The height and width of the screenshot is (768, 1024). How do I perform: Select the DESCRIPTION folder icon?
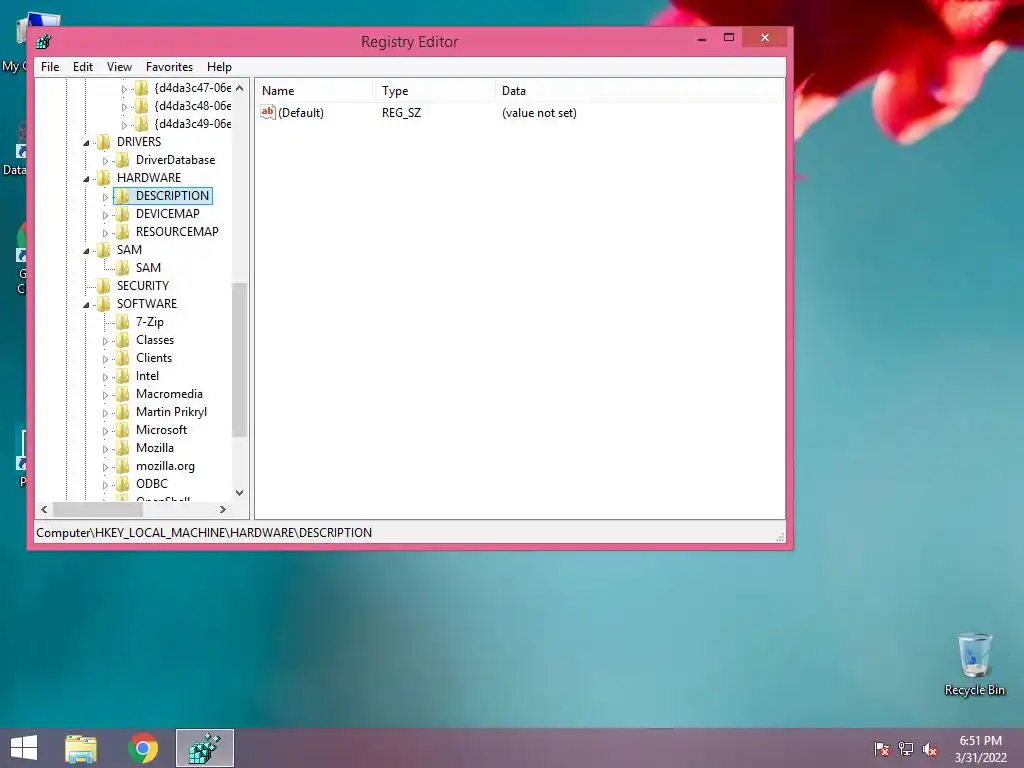click(122, 196)
